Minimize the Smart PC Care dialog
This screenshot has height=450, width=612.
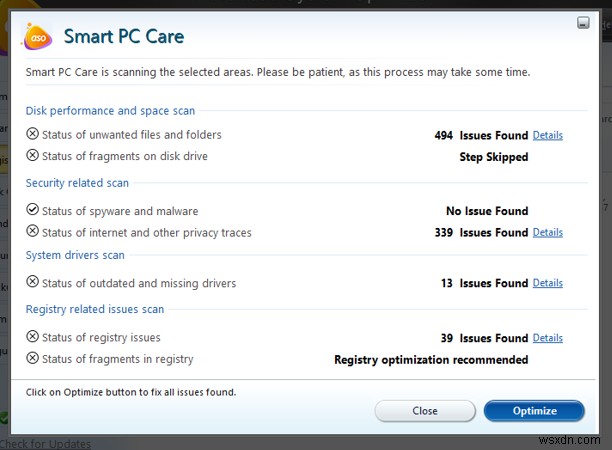[583, 22]
